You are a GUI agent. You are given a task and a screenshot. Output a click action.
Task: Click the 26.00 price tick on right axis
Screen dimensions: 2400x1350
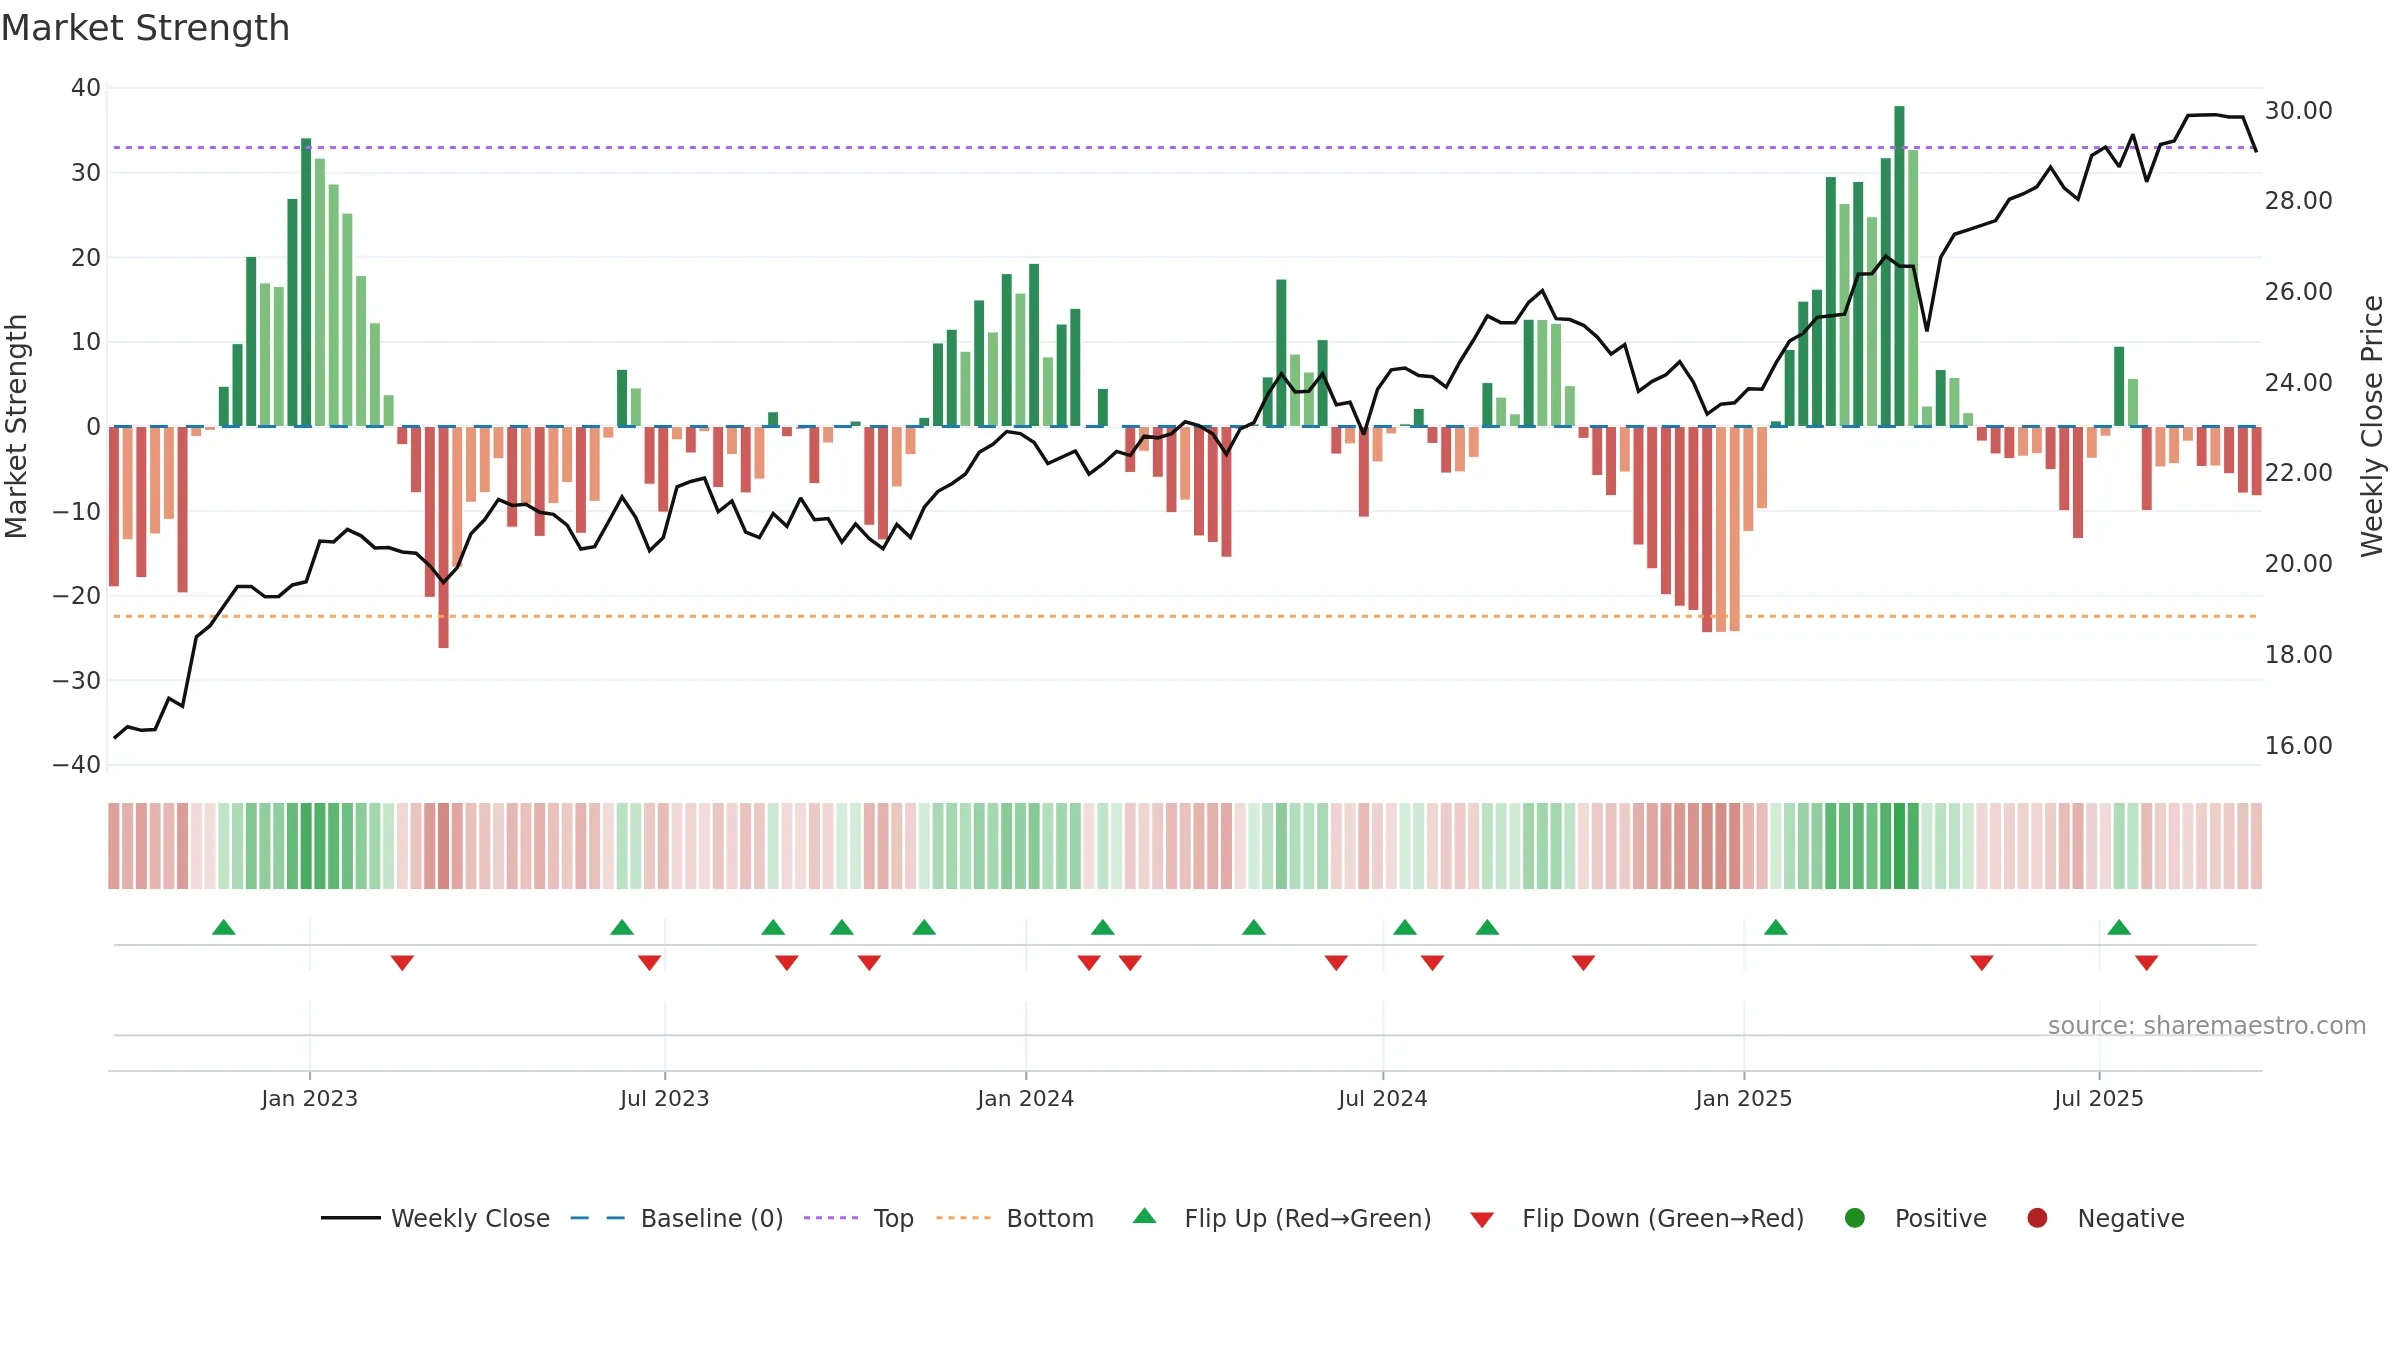tap(2299, 292)
